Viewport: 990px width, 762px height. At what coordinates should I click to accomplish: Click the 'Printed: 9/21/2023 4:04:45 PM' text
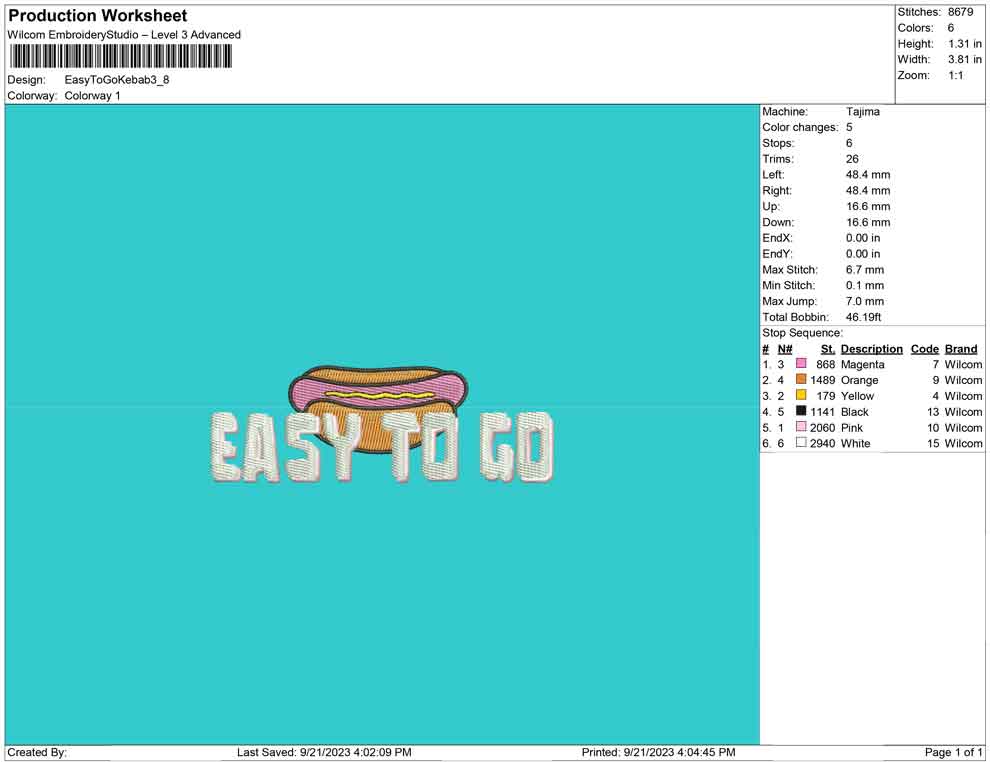click(x=659, y=753)
